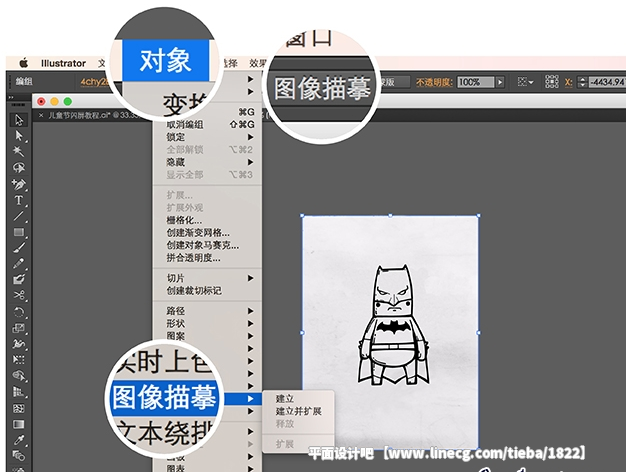This screenshot has height=472, width=626.
Task: Expand the 形状 submenu
Action: [207, 323]
